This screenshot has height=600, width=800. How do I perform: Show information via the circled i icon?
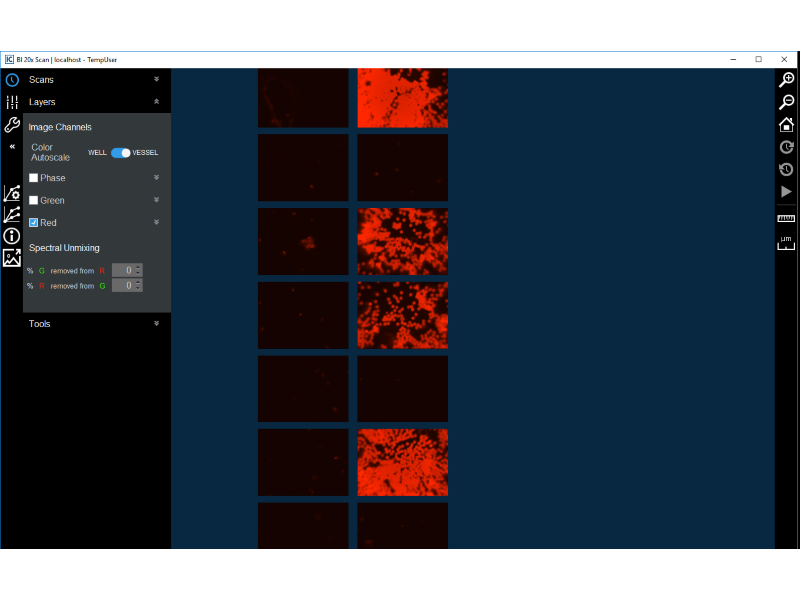tap(12, 236)
